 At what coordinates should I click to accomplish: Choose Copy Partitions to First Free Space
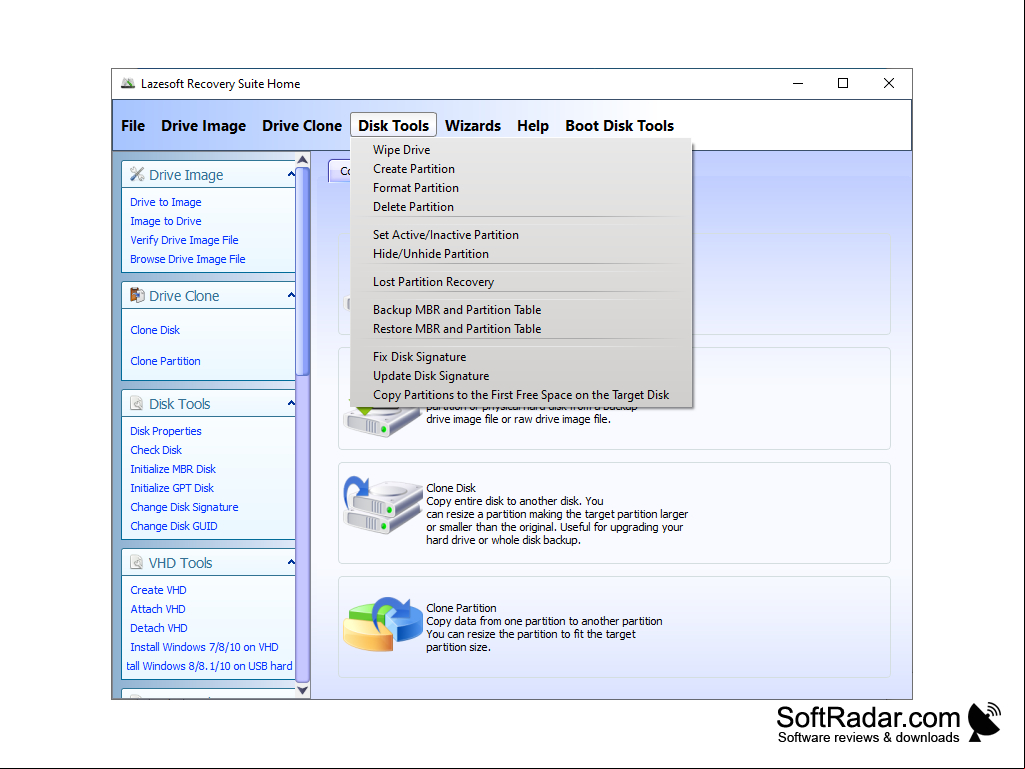pos(521,395)
